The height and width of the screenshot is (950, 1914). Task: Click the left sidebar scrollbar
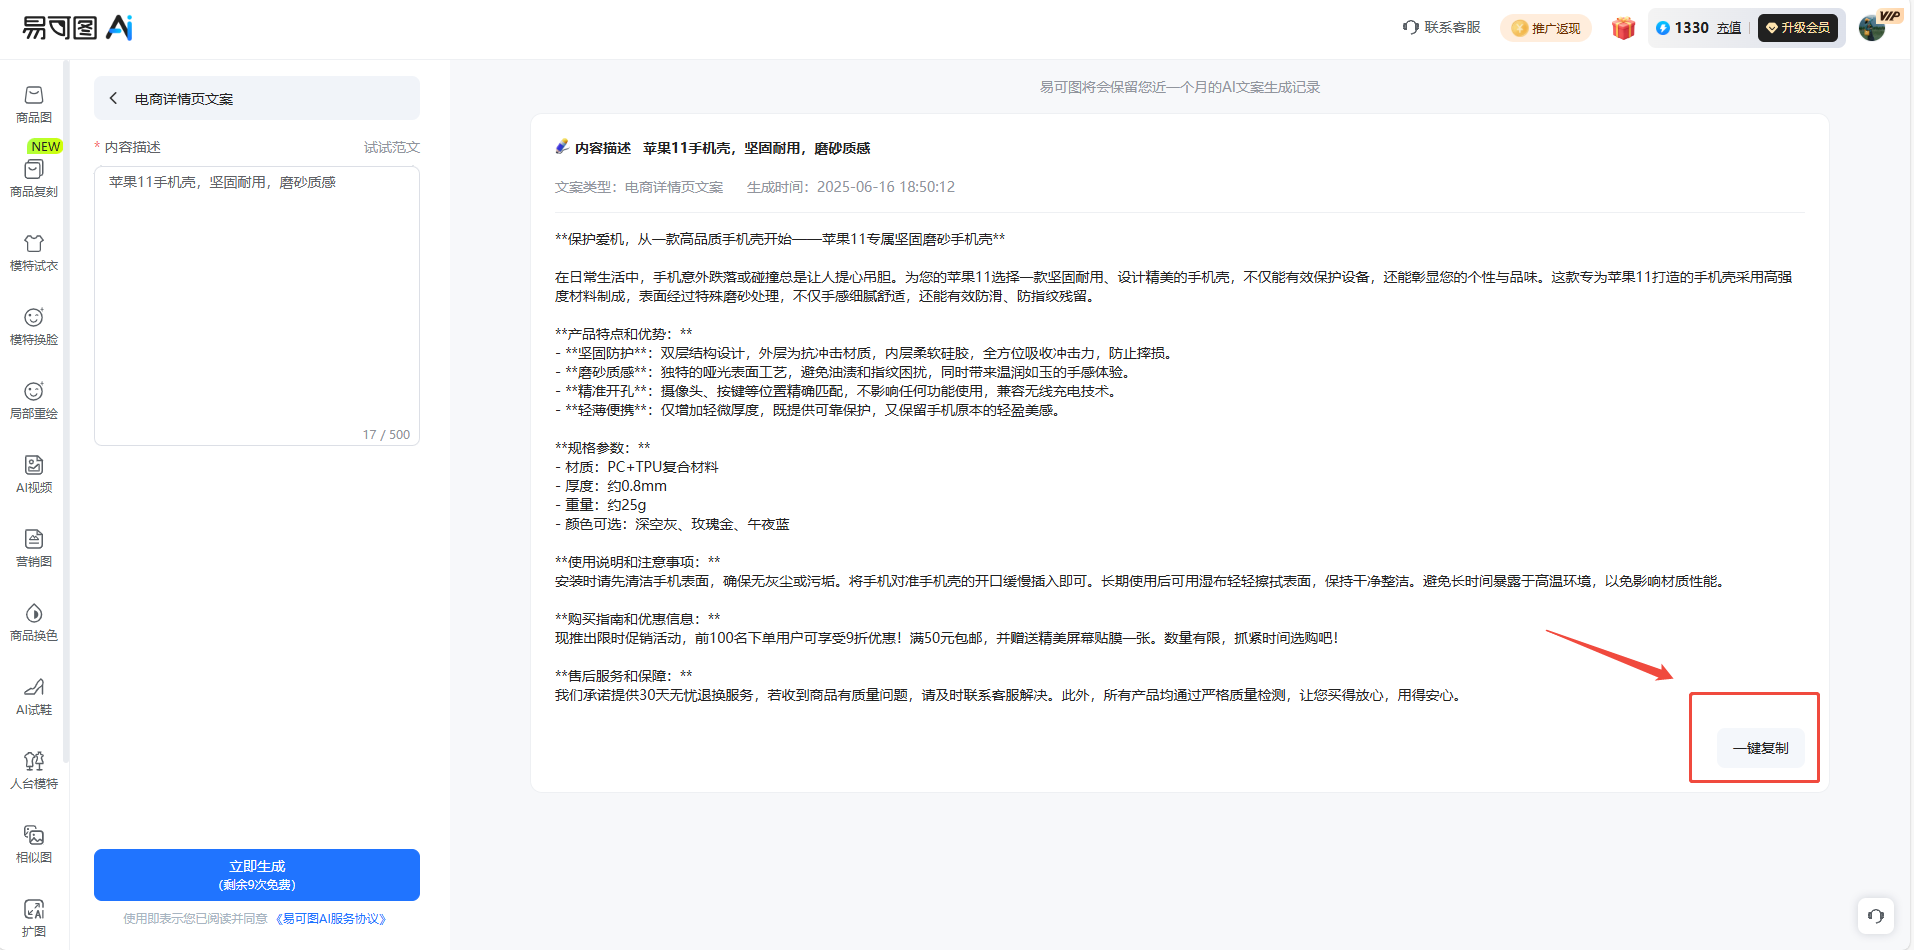pos(66,410)
